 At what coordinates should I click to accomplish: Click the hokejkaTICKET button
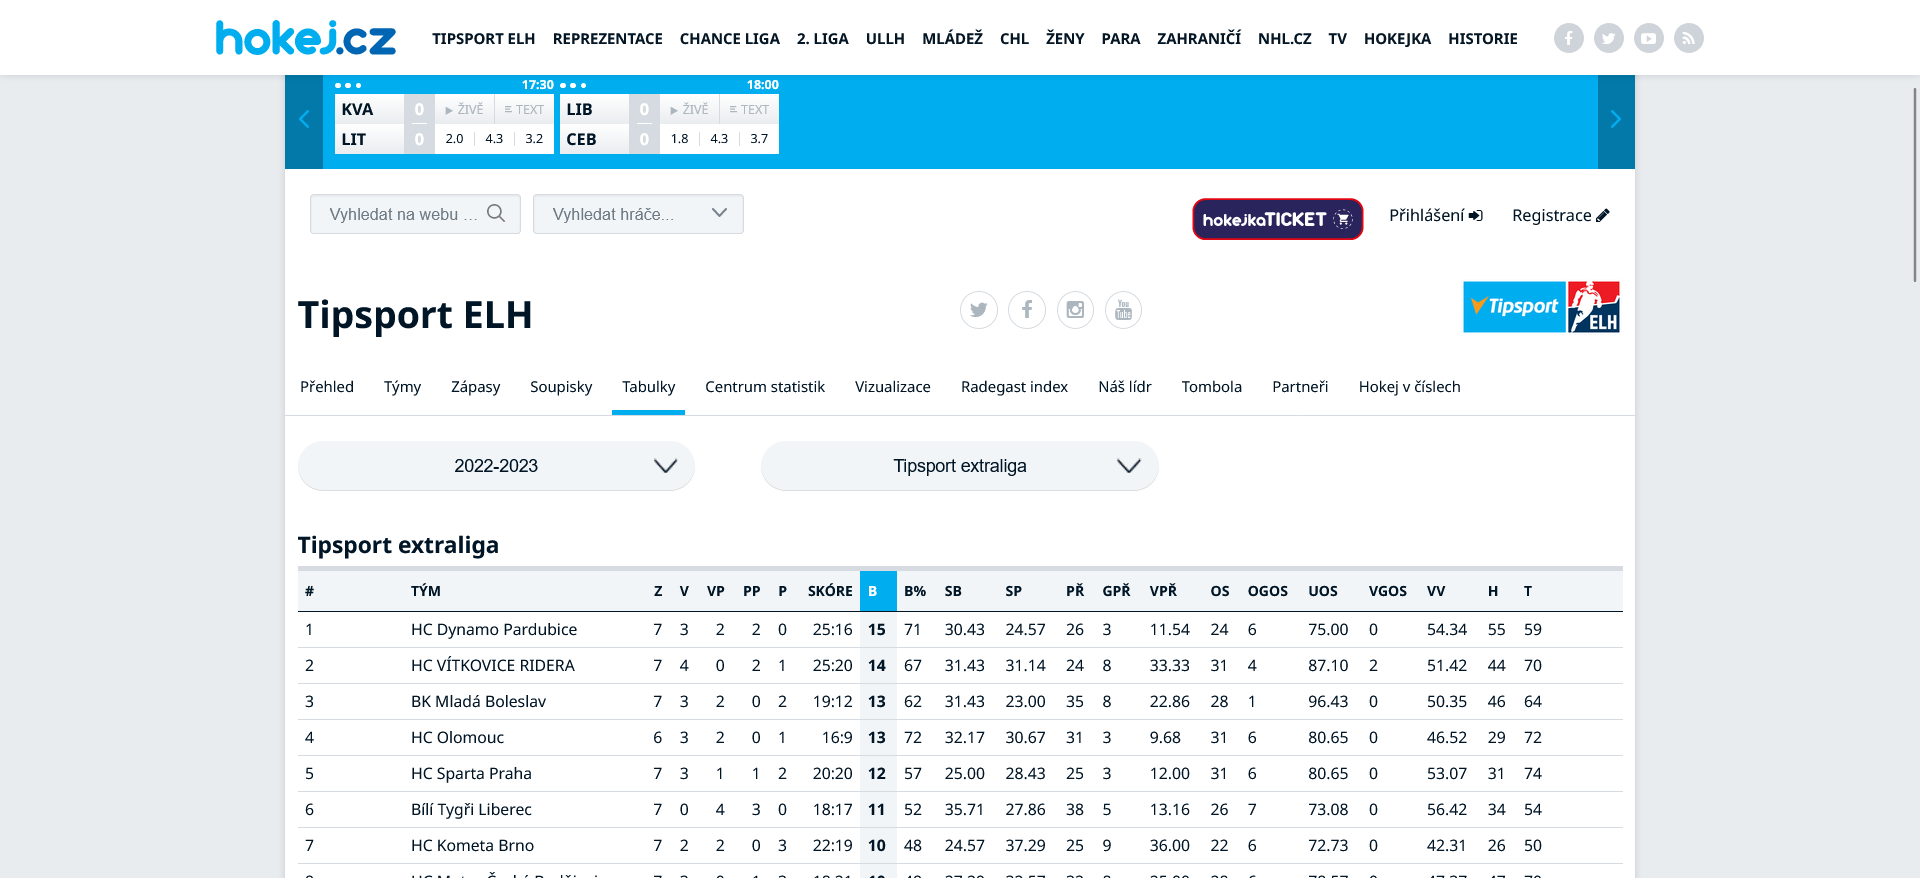click(x=1277, y=219)
